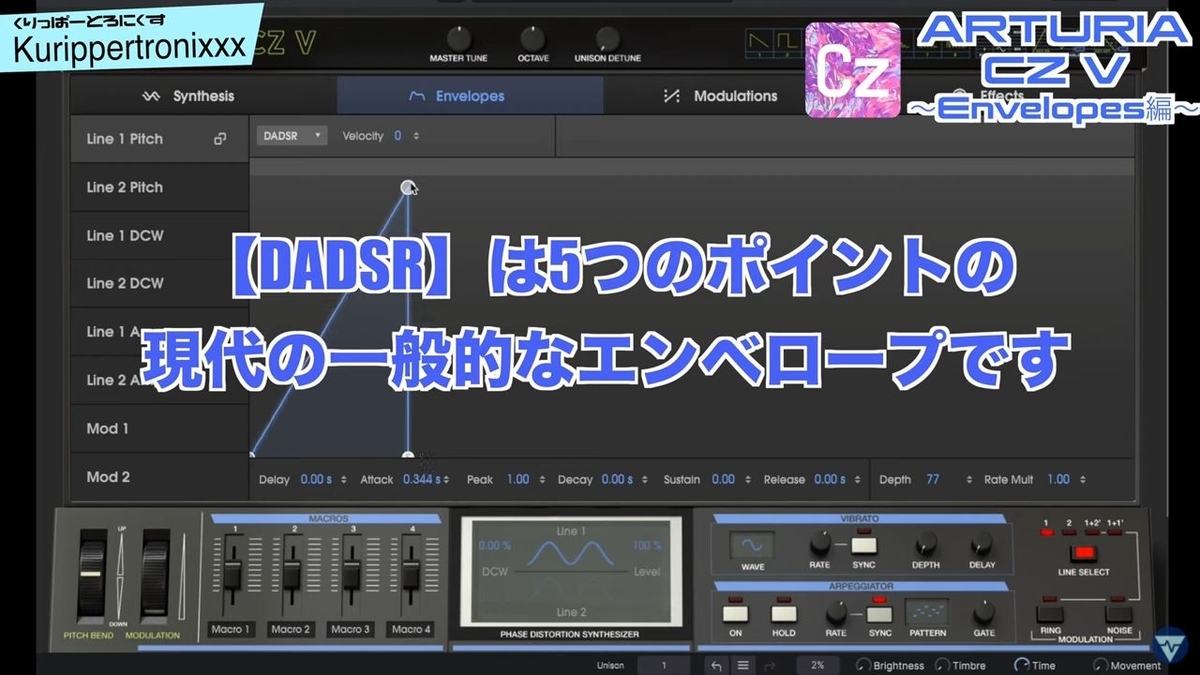The height and width of the screenshot is (675, 1200).
Task: Enable Noise modulation button
Action: click(x=1118, y=613)
